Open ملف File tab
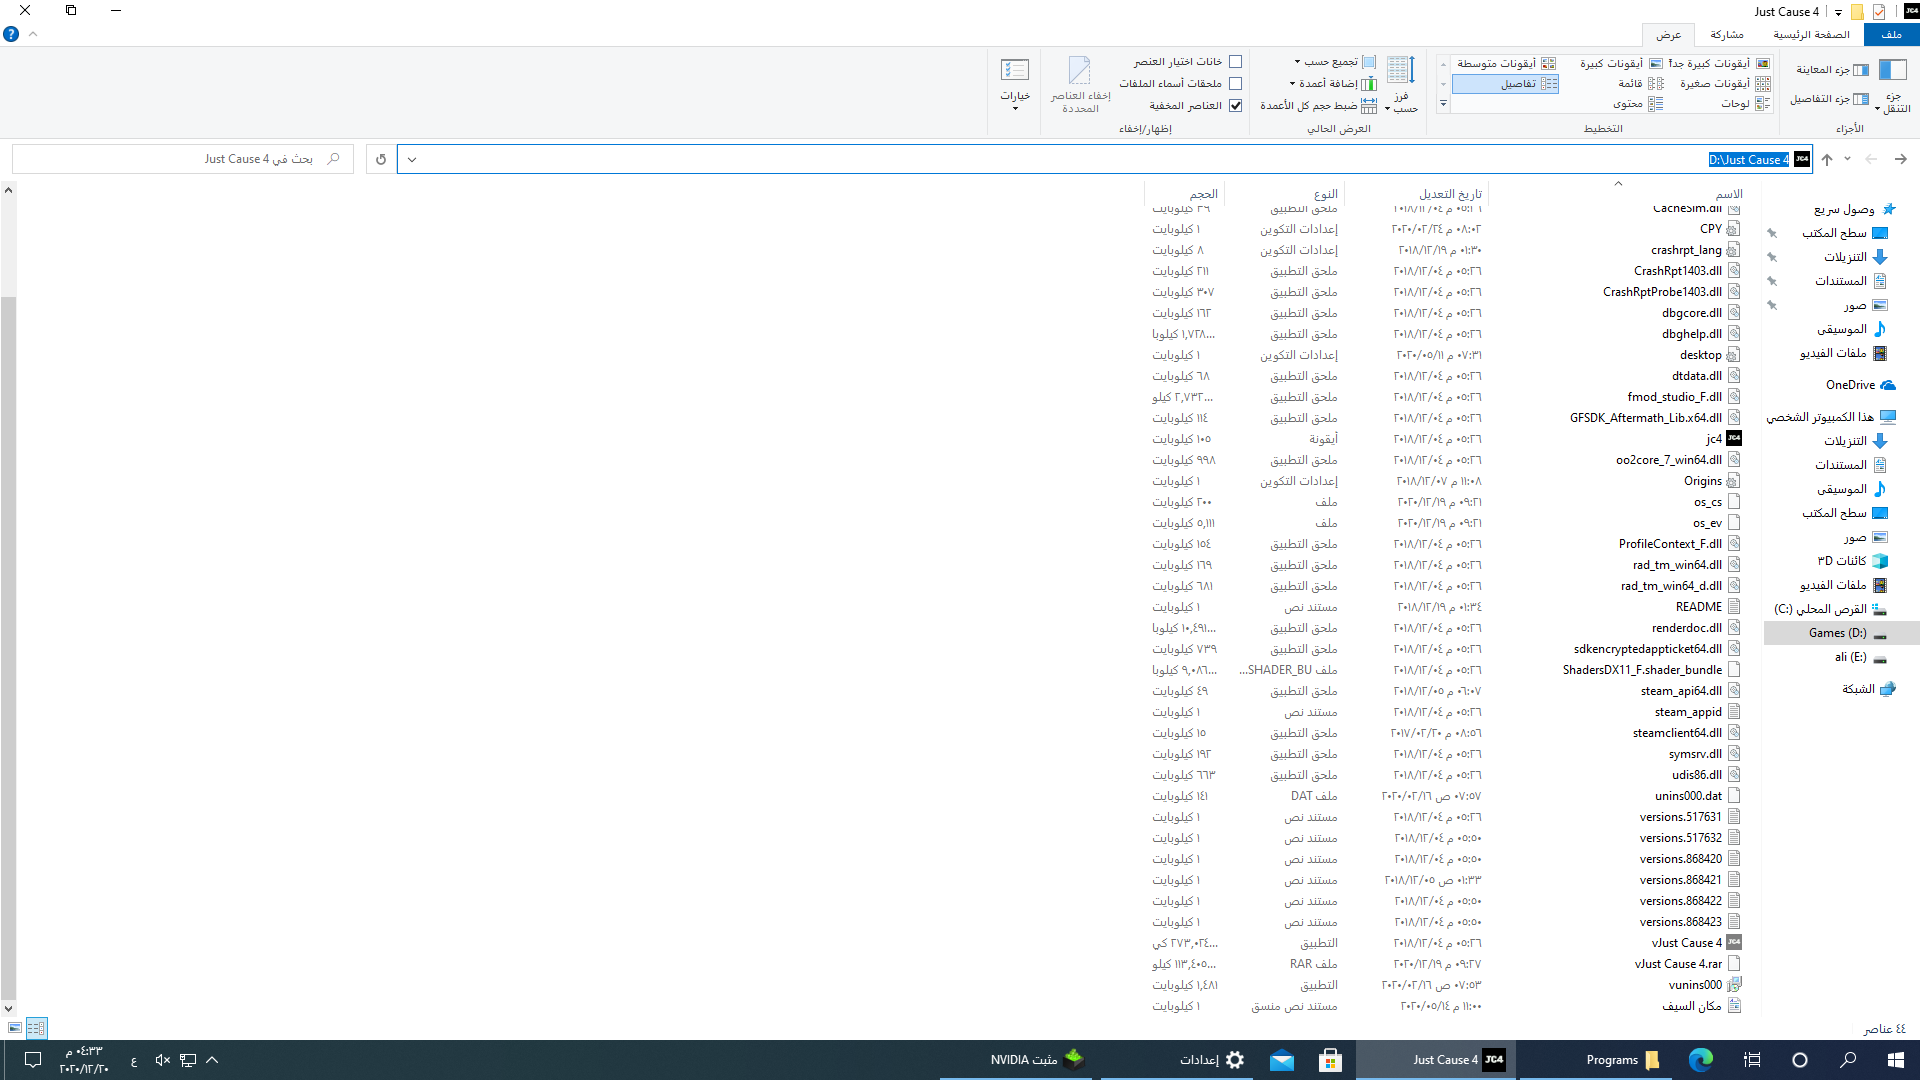Image resolution: width=1920 pixels, height=1080 pixels. tap(1891, 34)
